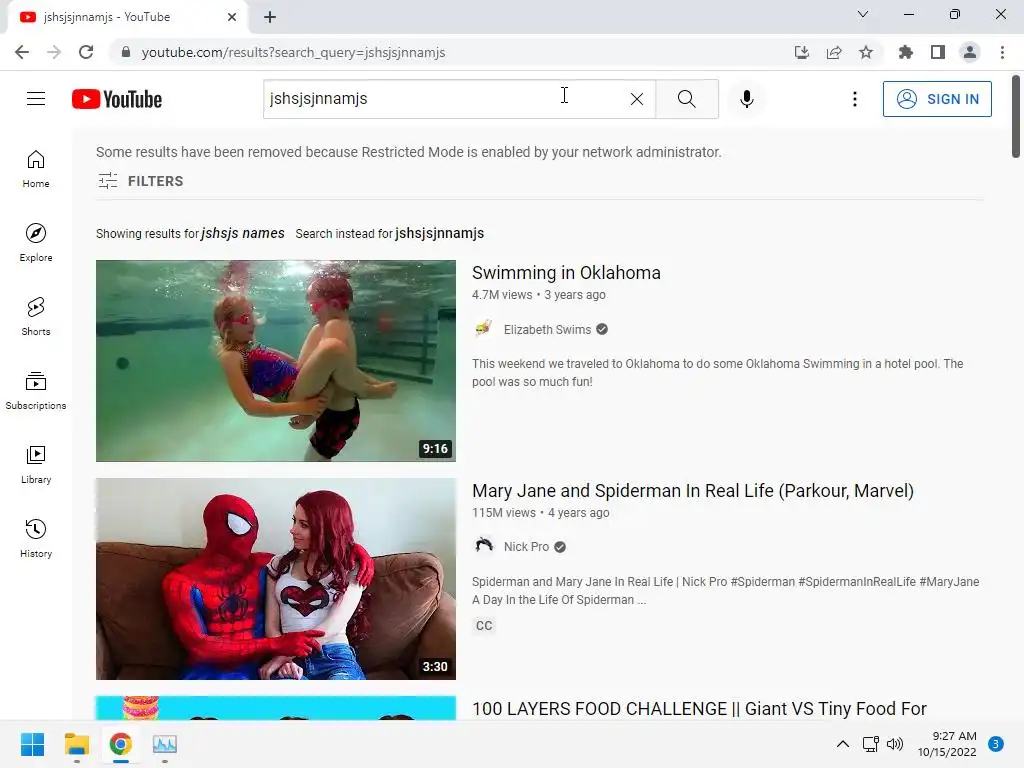Click the 'jshsjs names' corrected query link
This screenshot has width=1024, height=768.
pyautogui.click(x=243, y=233)
